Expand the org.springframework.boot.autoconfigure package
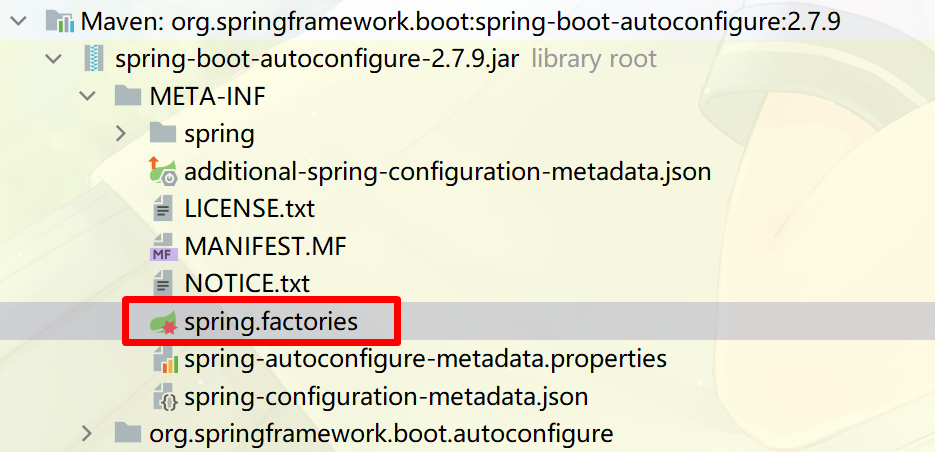The image size is (935, 452). [87, 433]
